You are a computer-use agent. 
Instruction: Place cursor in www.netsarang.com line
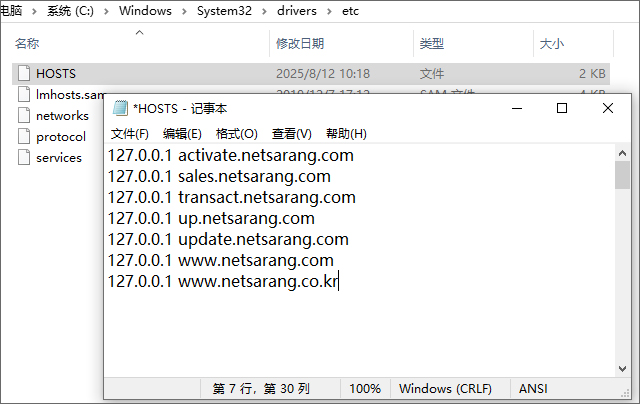tap(220, 260)
